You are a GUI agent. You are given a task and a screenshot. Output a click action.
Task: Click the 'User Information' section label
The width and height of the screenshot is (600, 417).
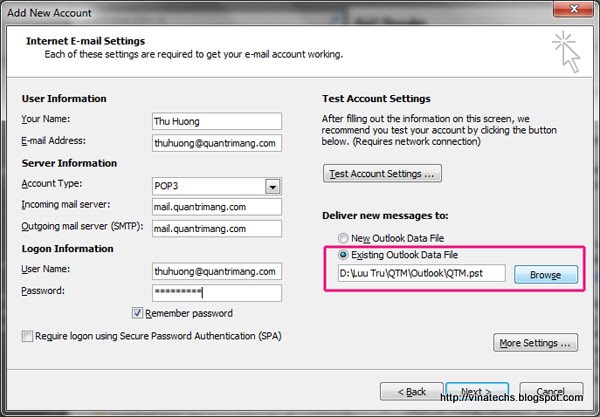point(64,99)
